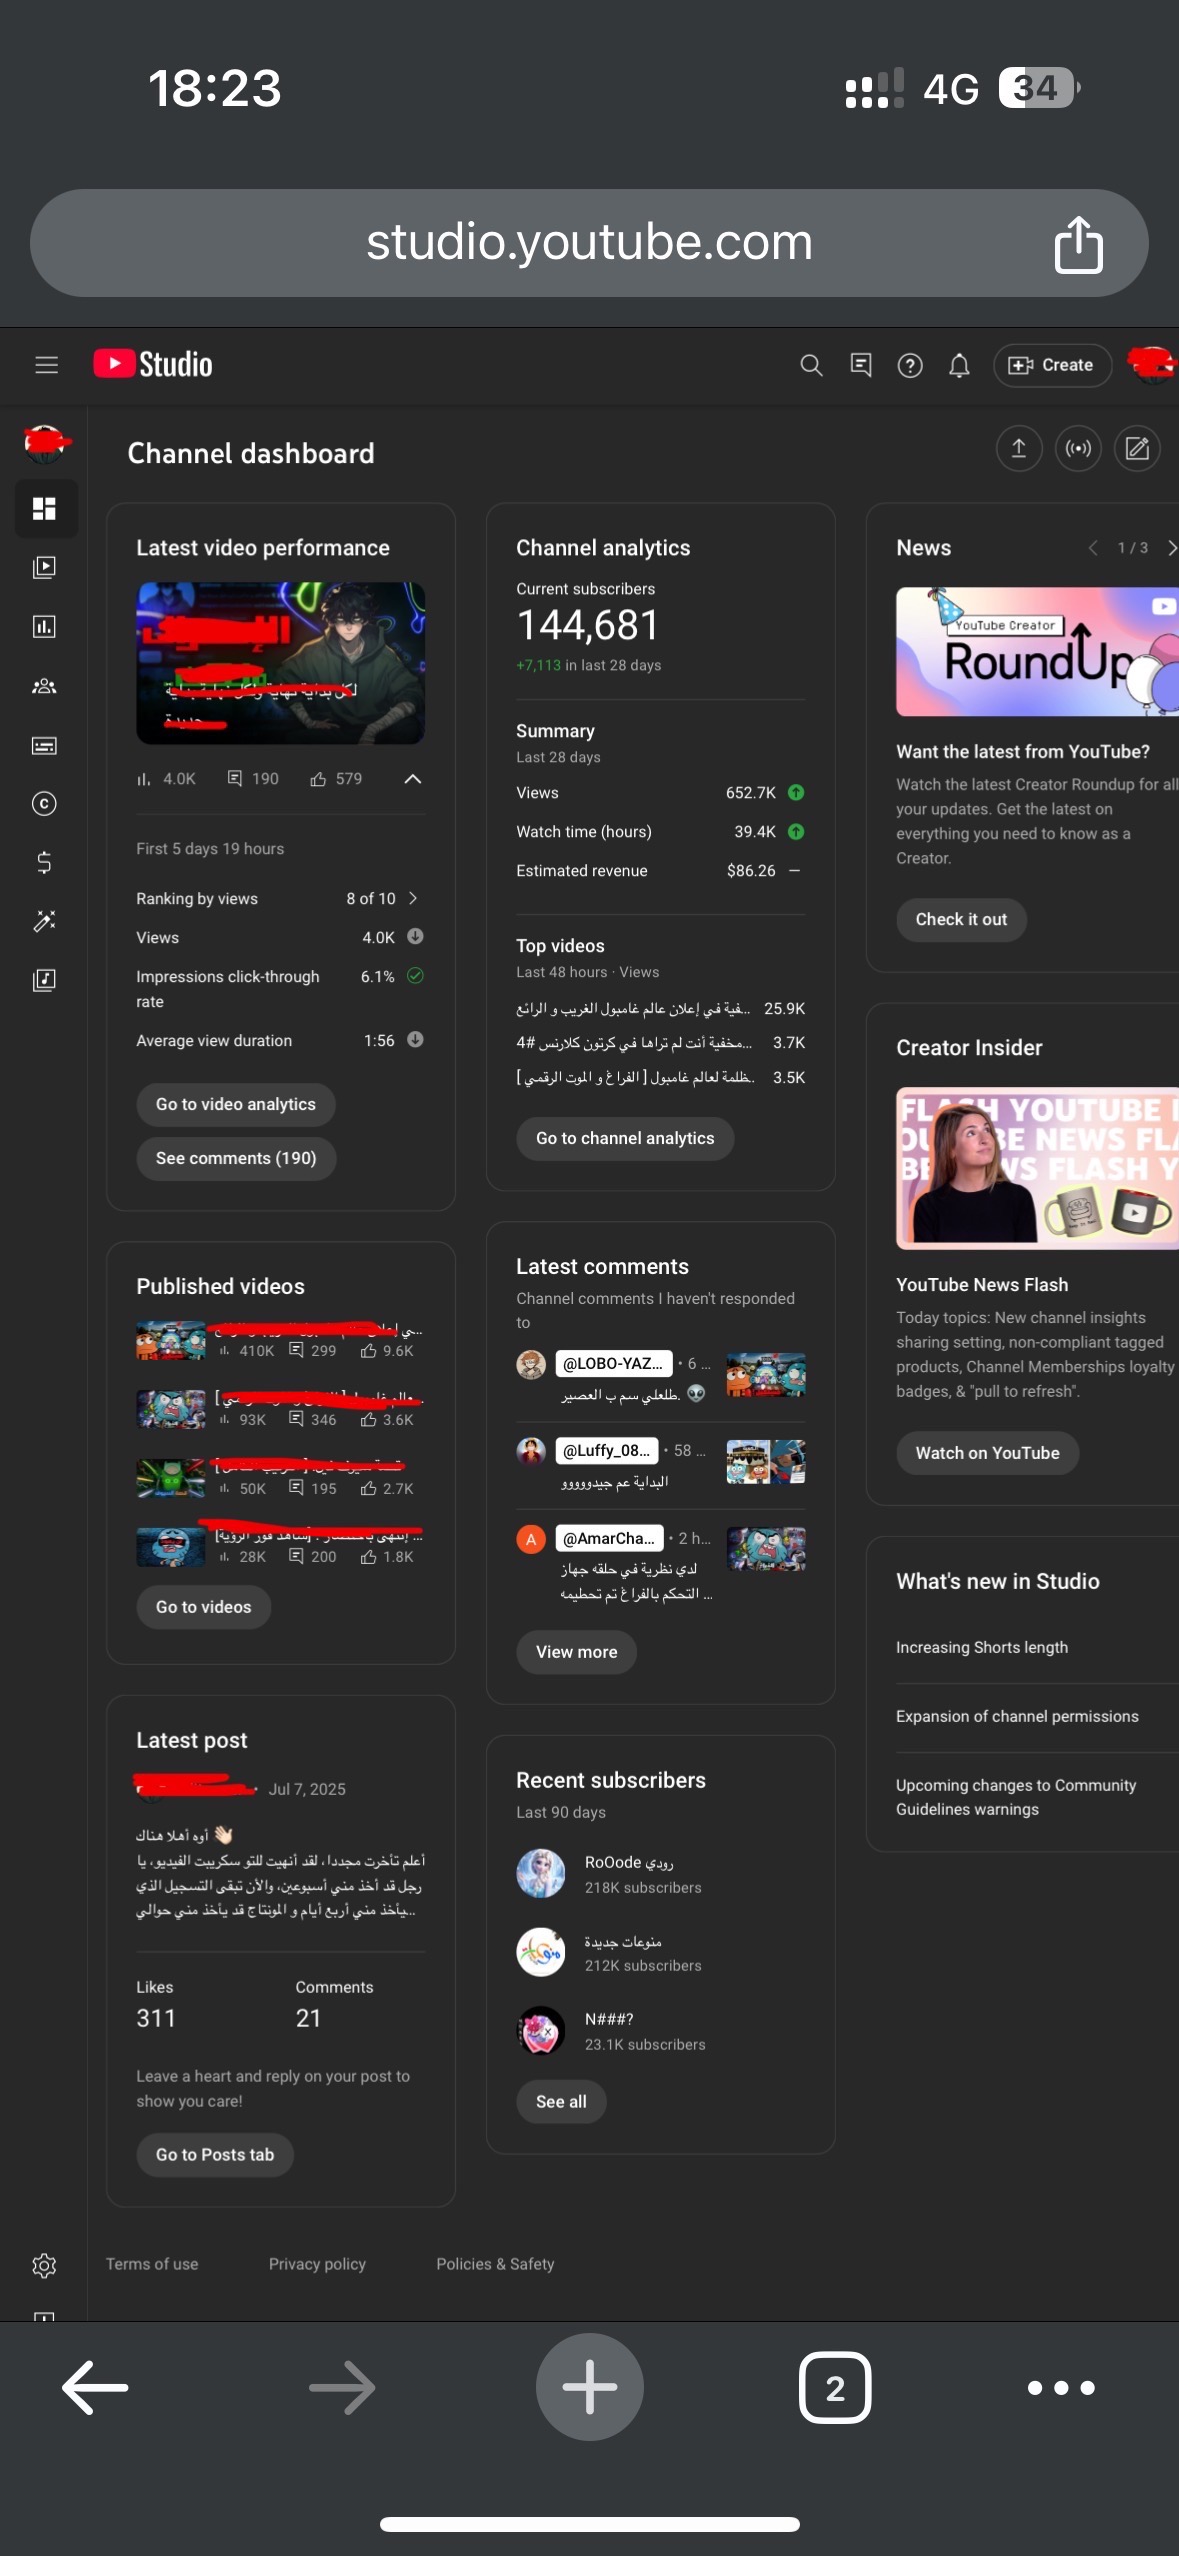Click the Create post icon on the dashboard

point(1137,448)
